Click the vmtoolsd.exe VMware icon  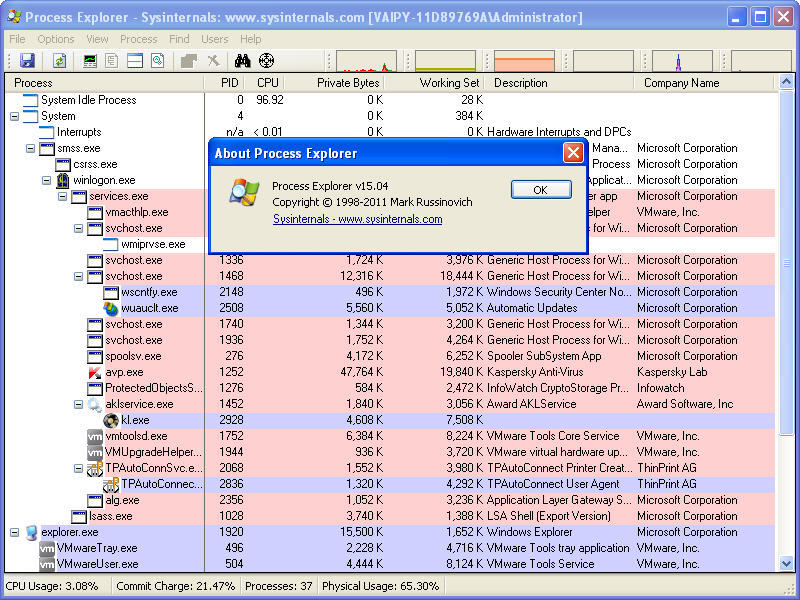click(95, 437)
